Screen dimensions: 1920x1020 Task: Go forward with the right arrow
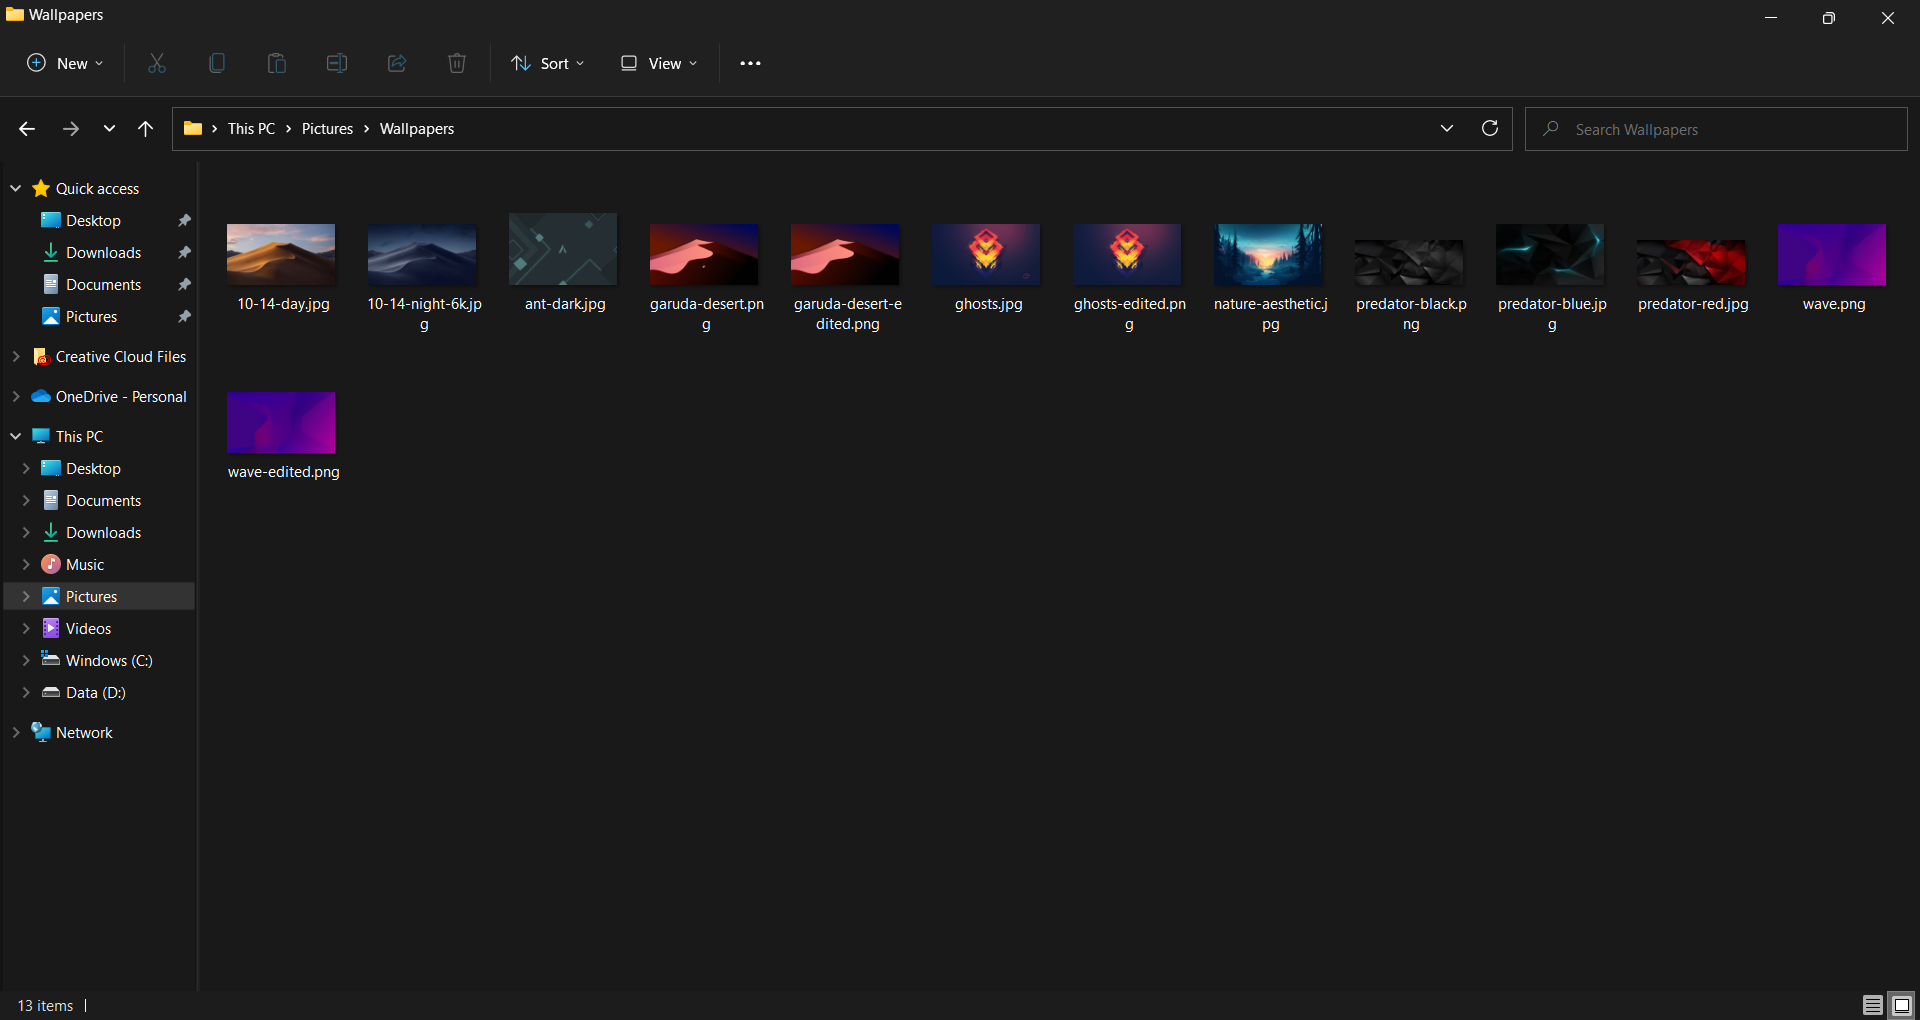70,129
